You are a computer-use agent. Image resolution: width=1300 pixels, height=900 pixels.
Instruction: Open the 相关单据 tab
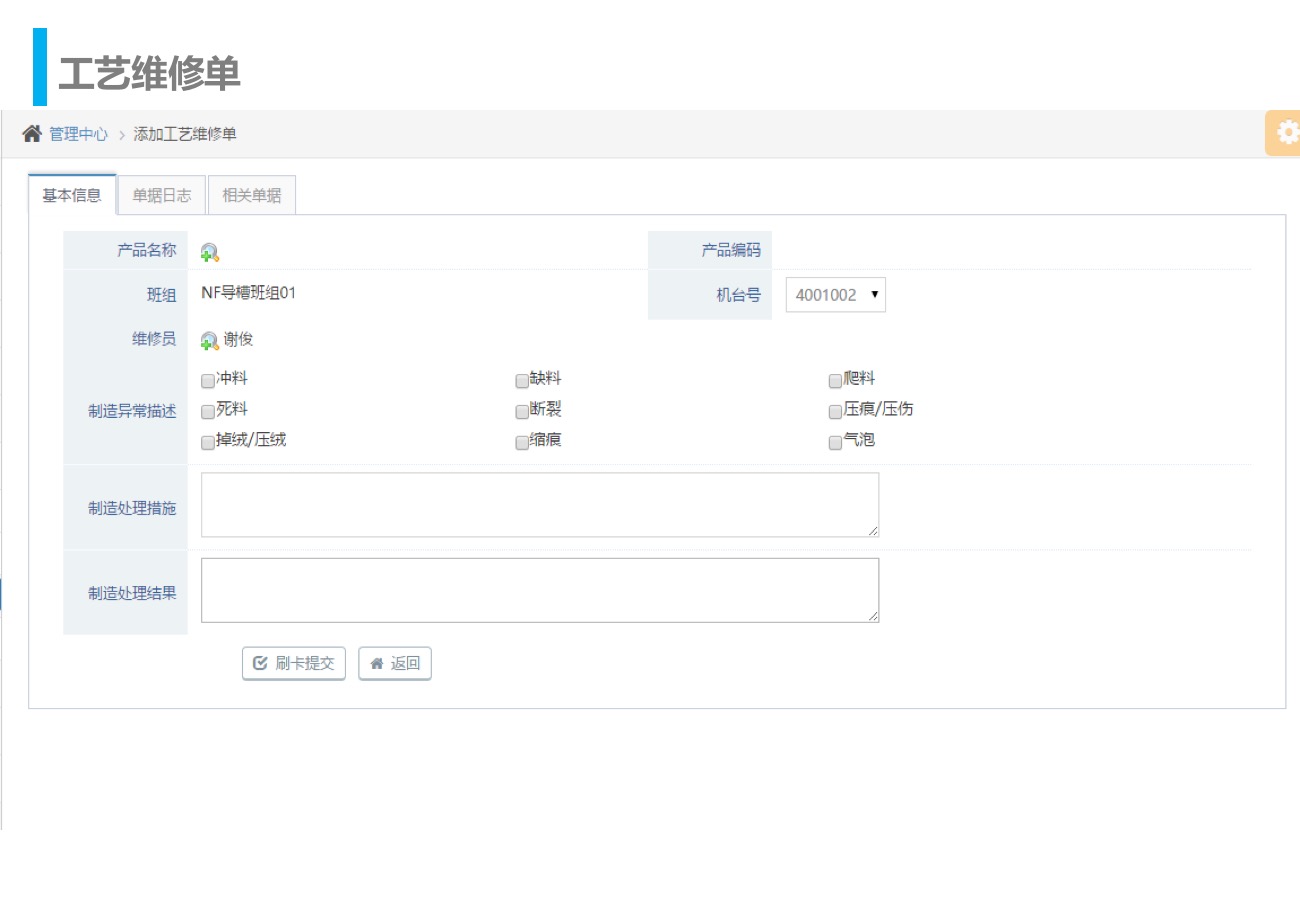(252, 196)
